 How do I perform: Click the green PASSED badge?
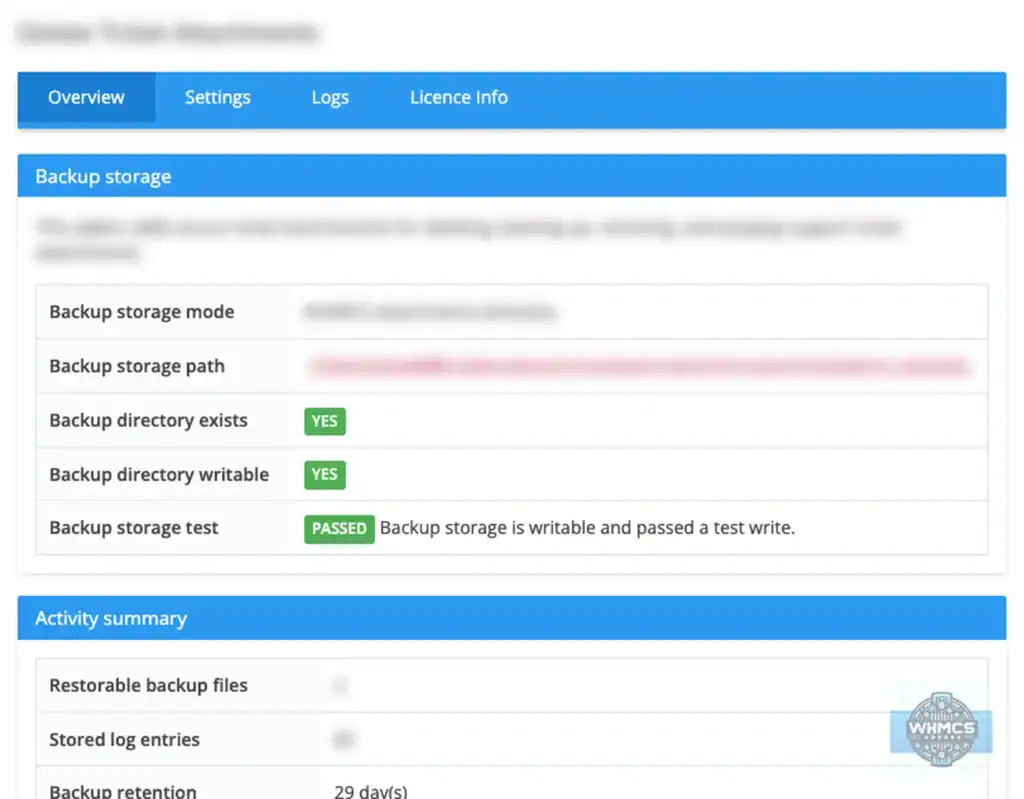[x=339, y=529]
